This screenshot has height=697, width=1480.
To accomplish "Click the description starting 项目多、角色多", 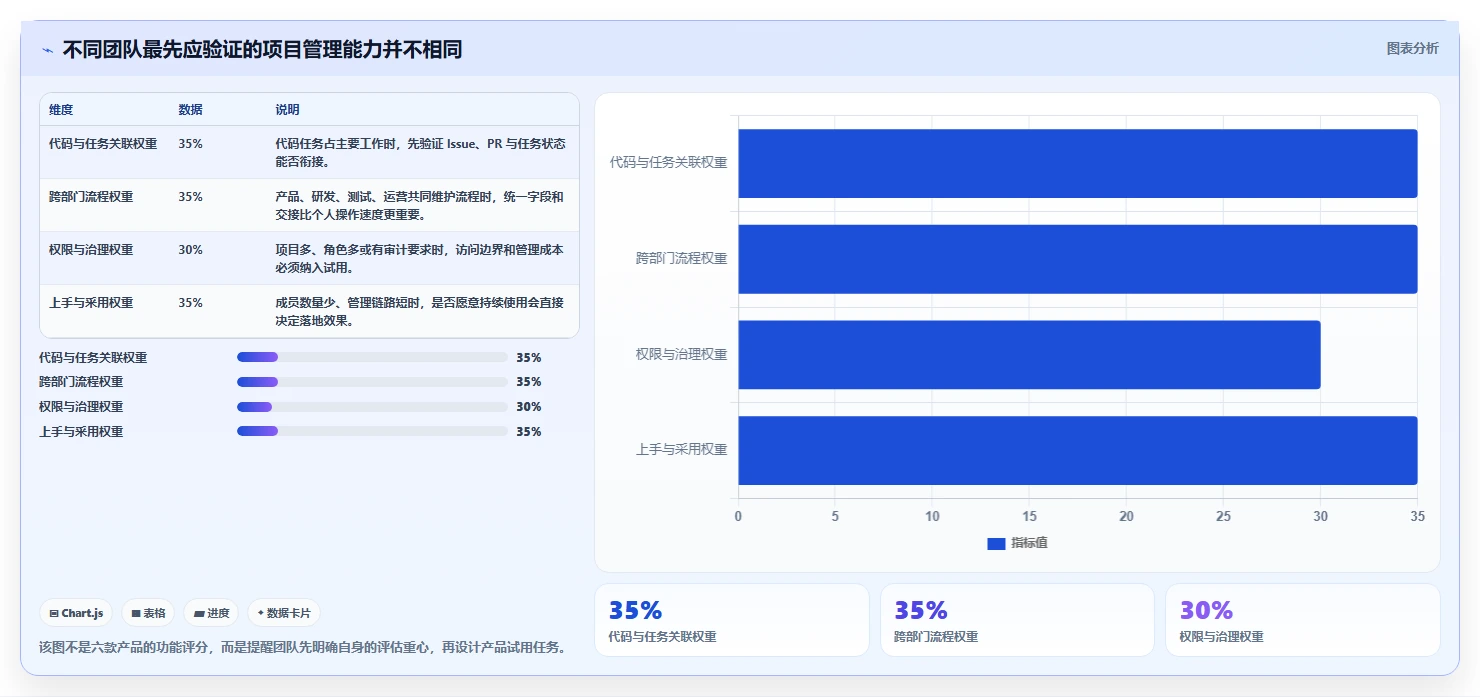I will (420, 258).
